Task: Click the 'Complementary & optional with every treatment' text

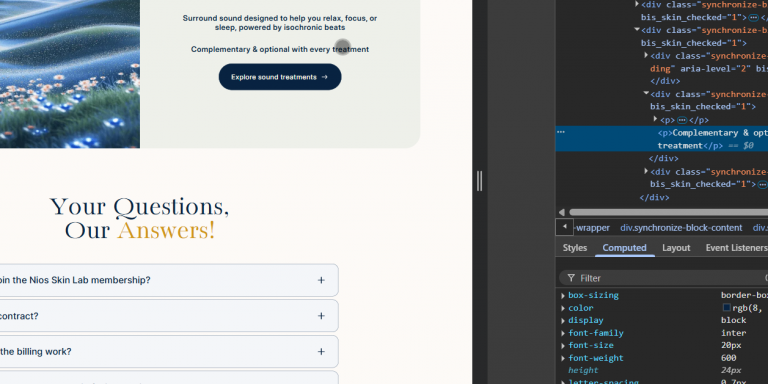Action: (x=280, y=49)
